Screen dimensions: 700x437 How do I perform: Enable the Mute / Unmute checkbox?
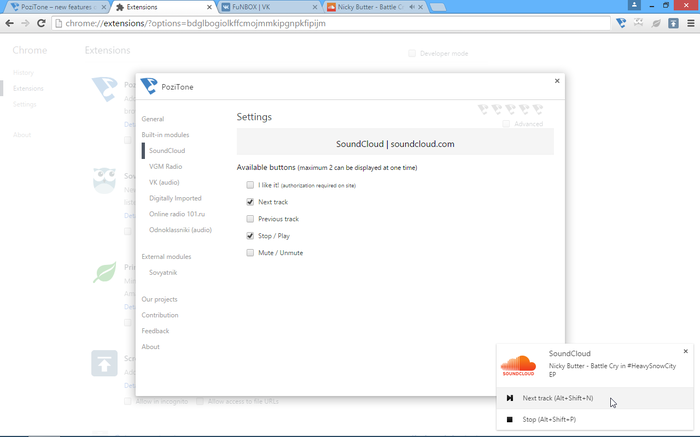(250, 253)
